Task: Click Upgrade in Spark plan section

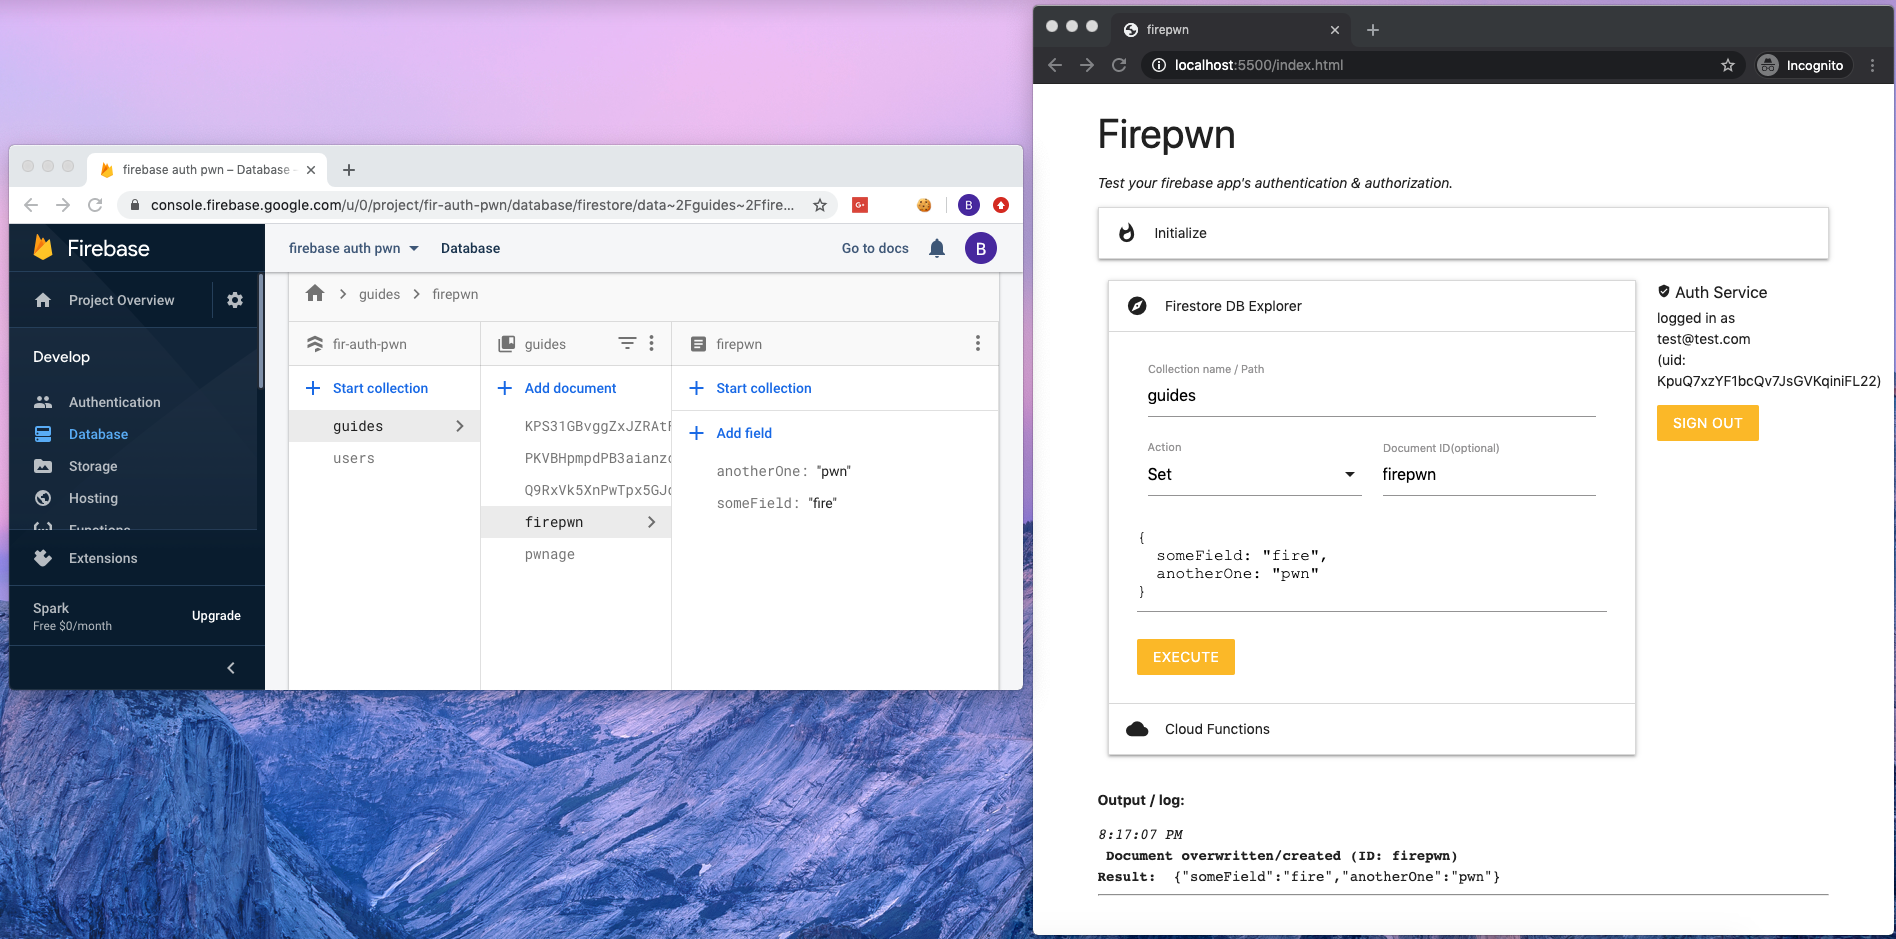Action: [x=216, y=616]
